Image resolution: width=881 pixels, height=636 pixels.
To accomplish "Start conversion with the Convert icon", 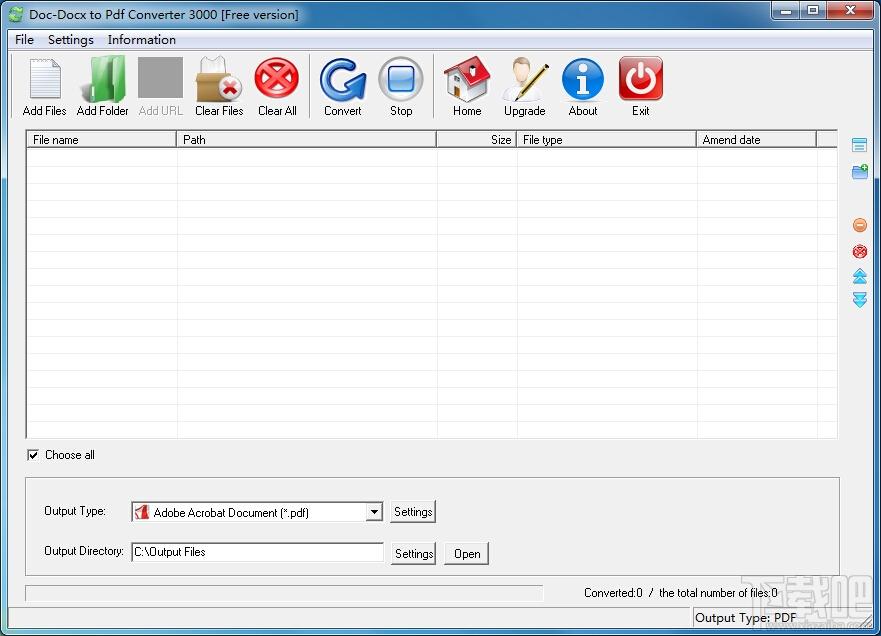I will pos(343,79).
